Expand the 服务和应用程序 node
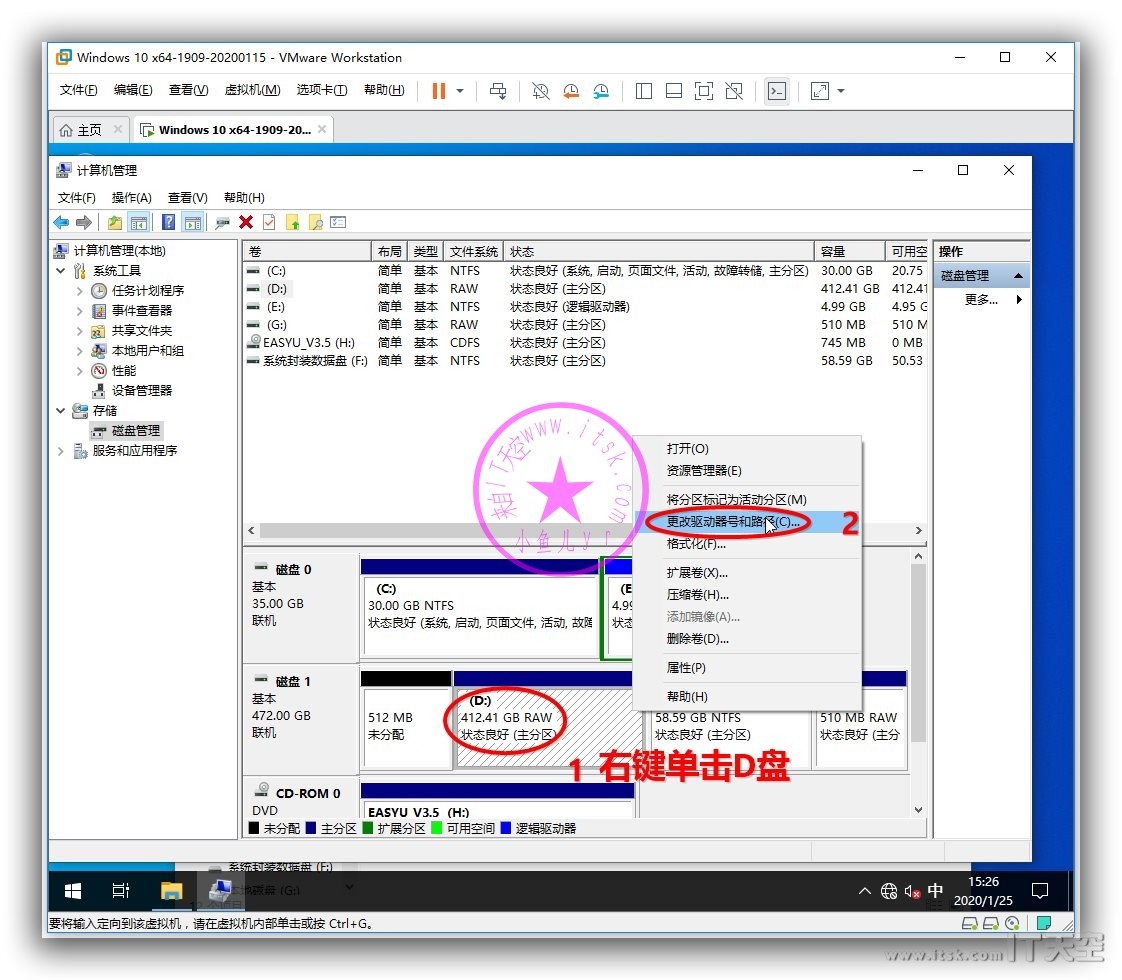 [x=61, y=451]
